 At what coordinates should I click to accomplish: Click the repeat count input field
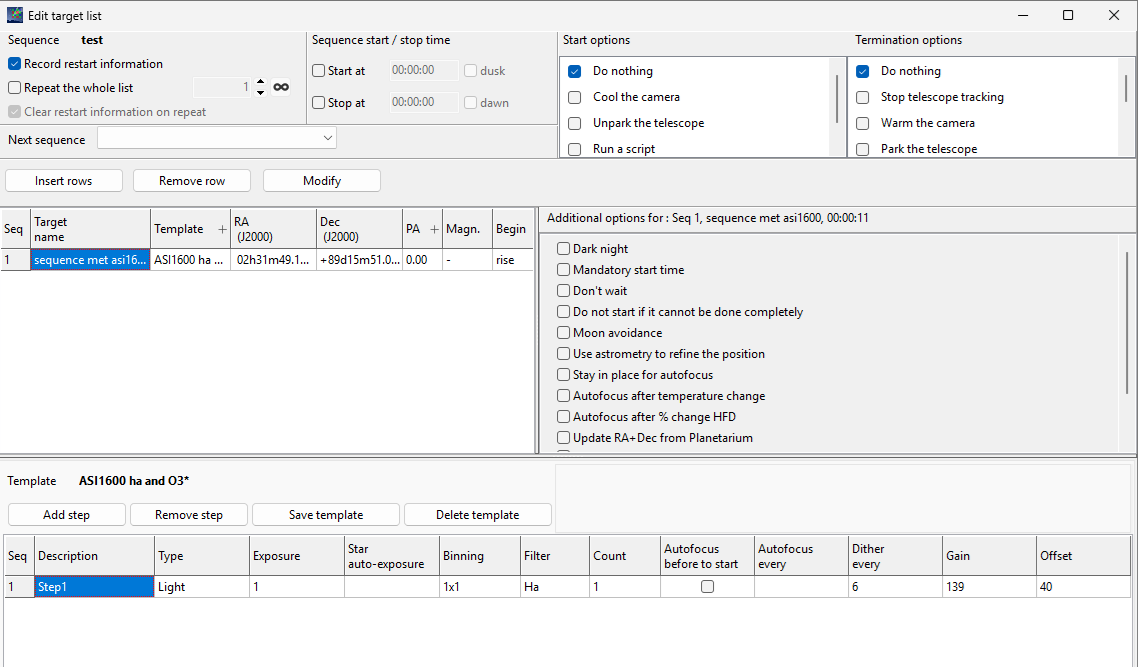[224, 88]
